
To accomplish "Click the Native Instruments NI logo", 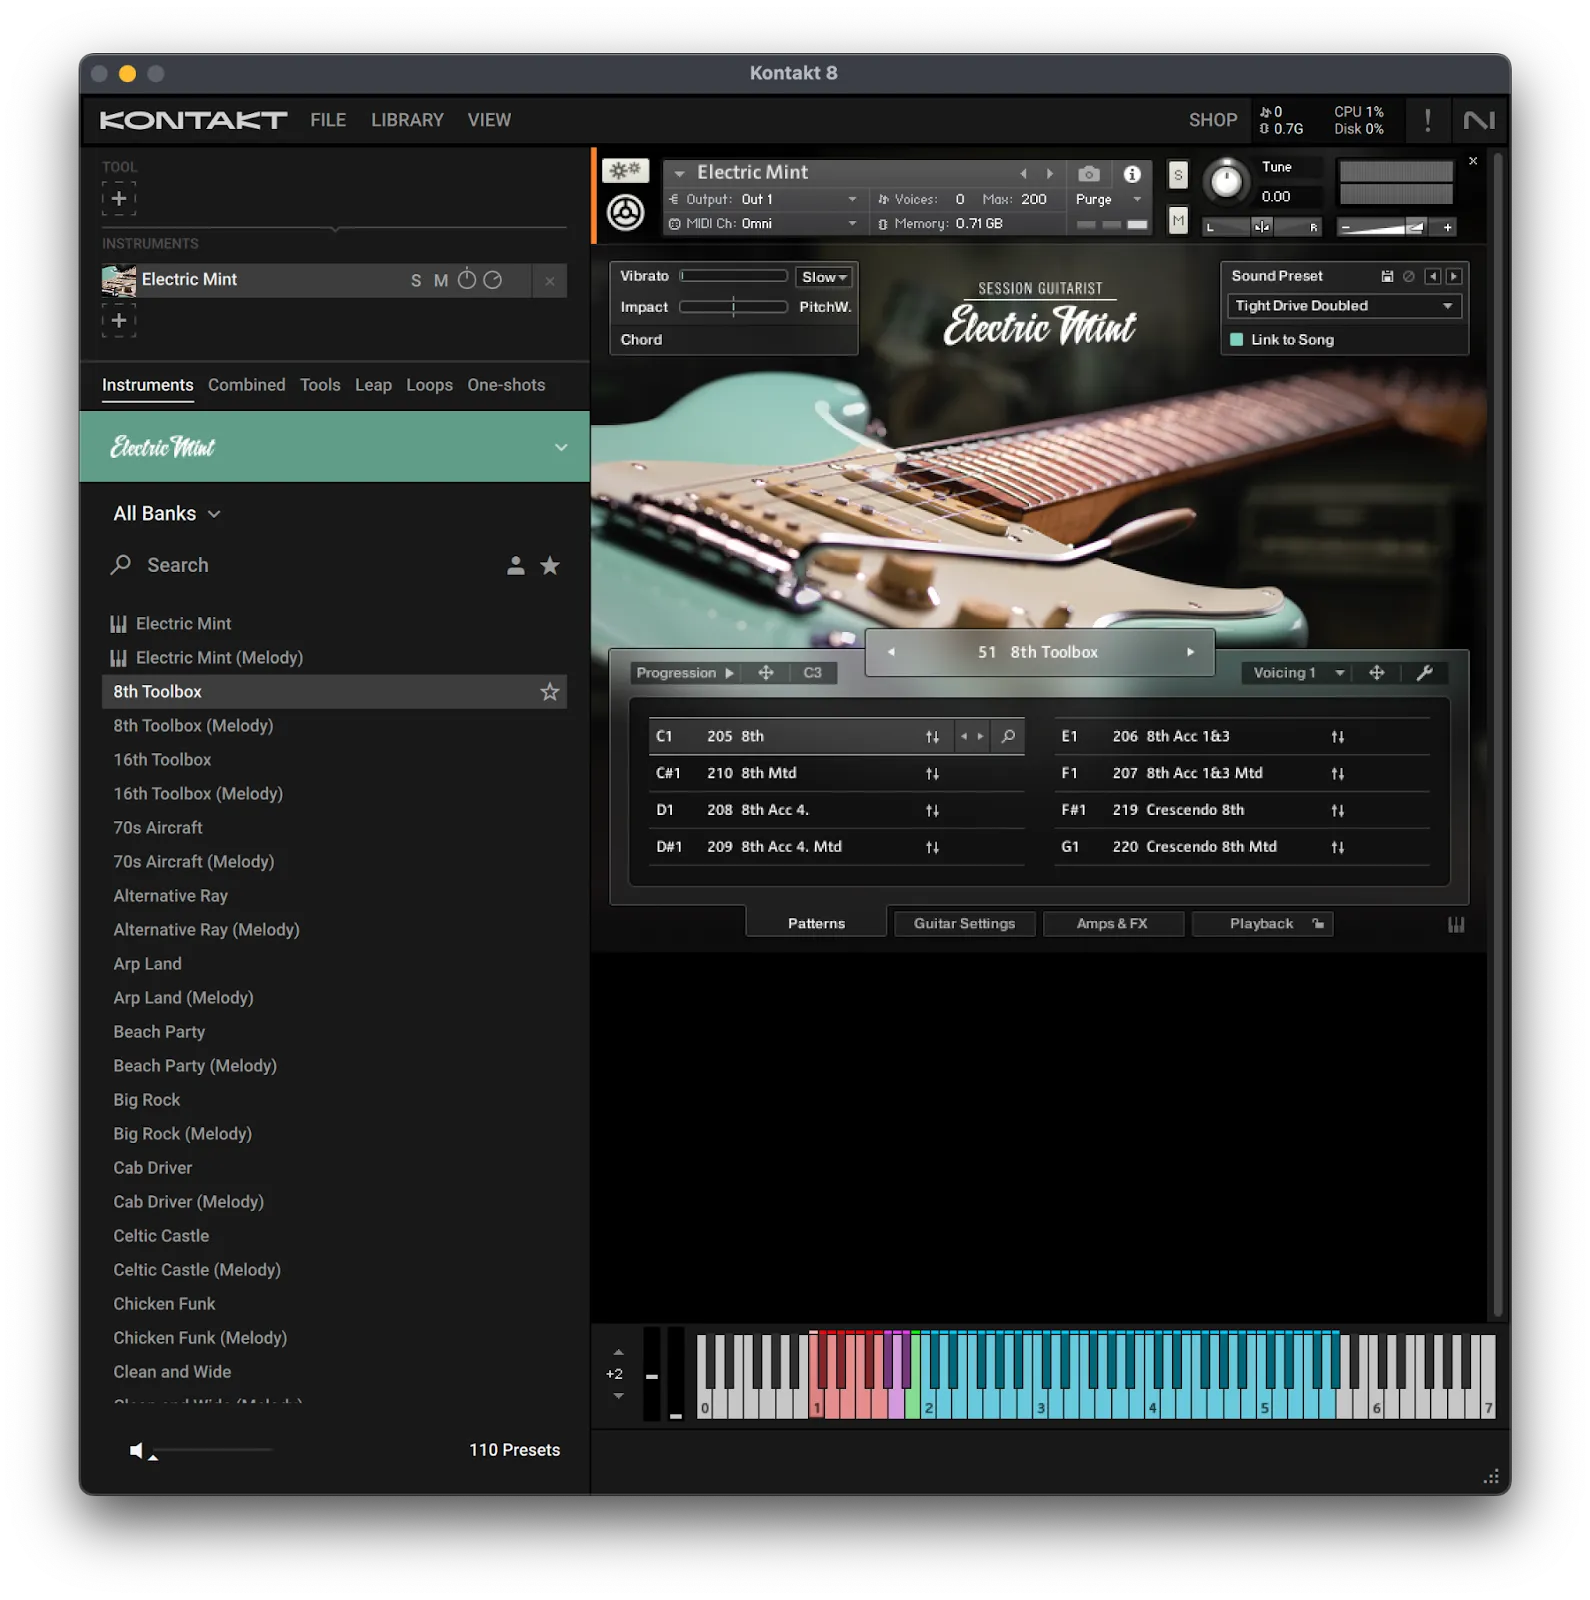I will click(1479, 120).
